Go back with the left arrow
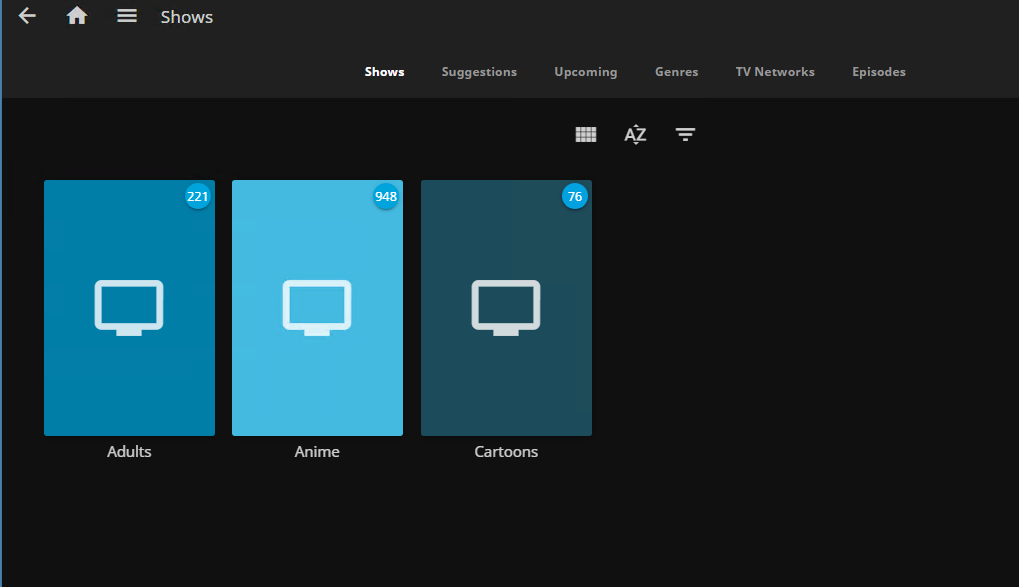The width and height of the screenshot is (1019, 587). (27, 16)
